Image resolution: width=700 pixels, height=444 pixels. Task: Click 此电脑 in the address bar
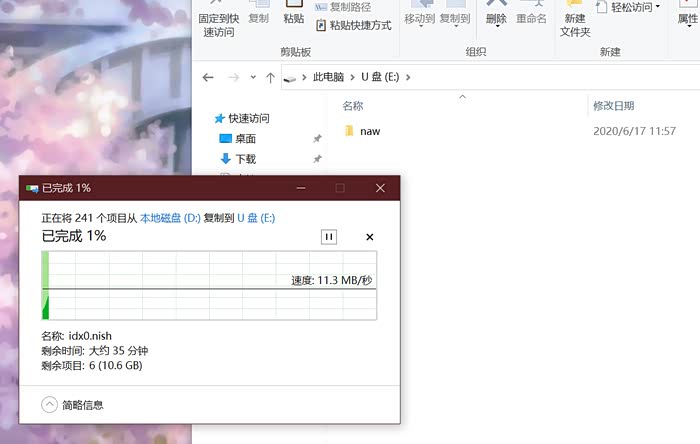(x=330, y=77)
